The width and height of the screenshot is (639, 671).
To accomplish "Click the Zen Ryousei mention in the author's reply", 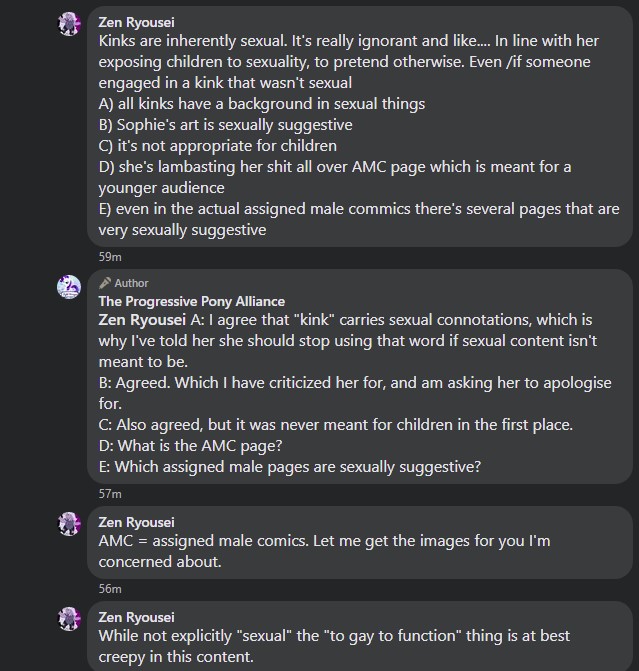I will click(x=142, y=320).
